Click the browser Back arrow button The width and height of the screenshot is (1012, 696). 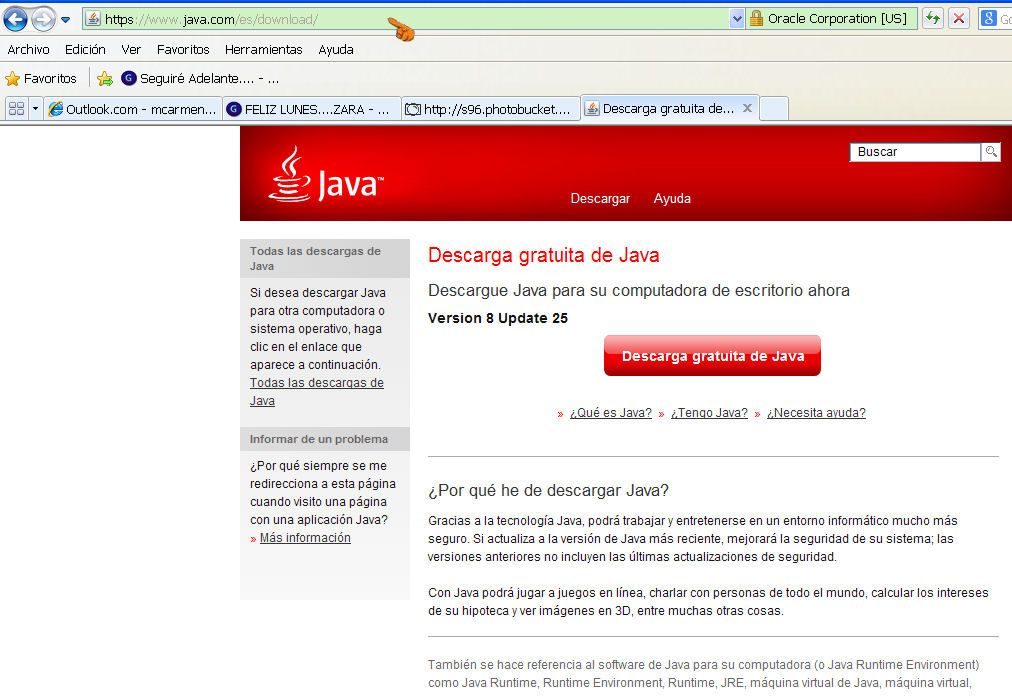point(15,19)
